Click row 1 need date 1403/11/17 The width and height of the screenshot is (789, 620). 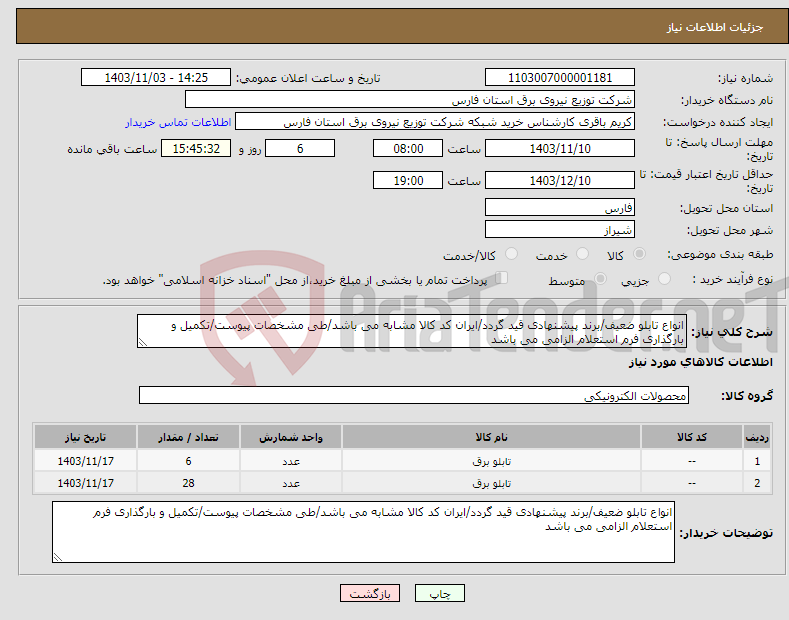point(86,461)
